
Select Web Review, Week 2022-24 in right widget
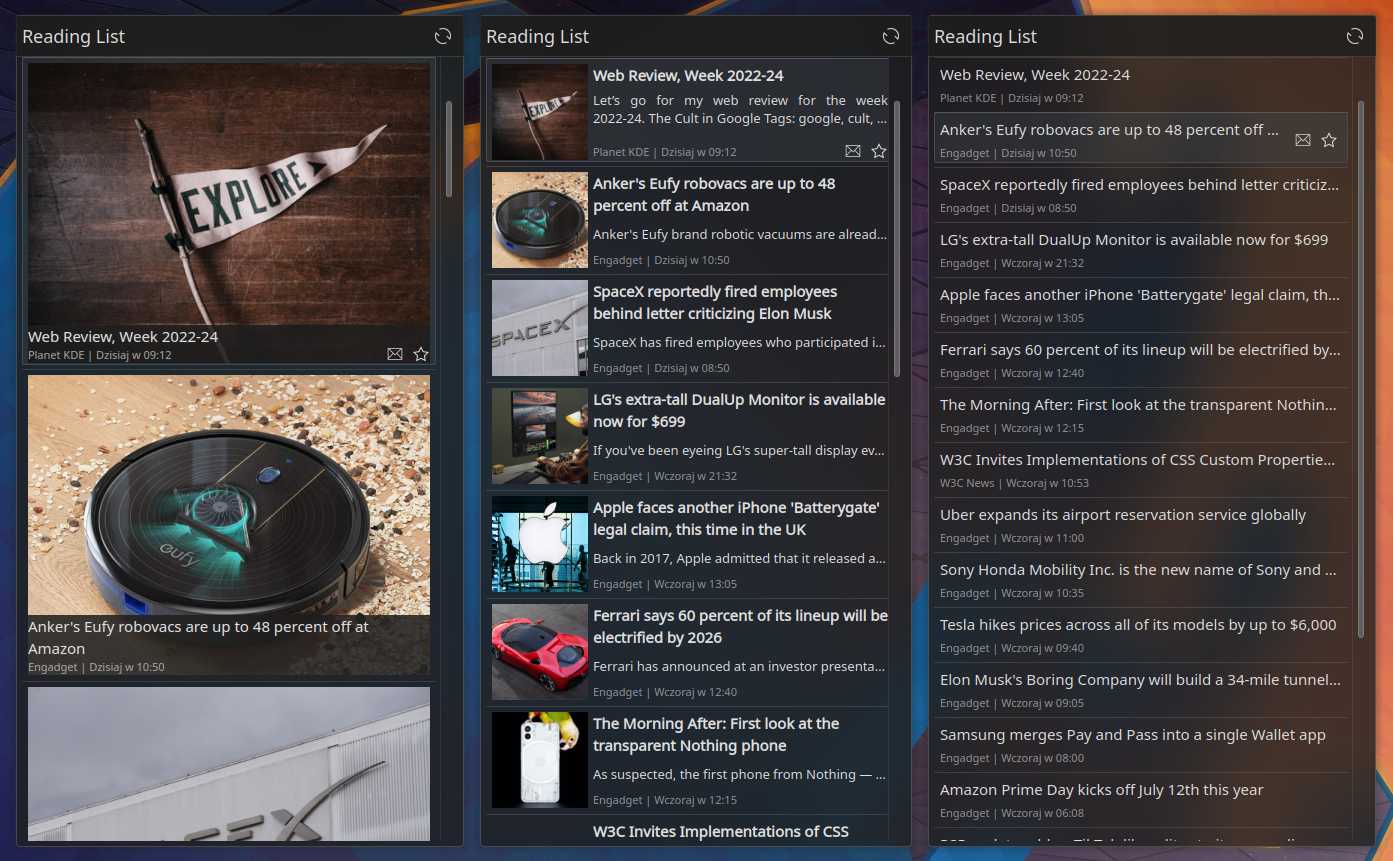(x=1141, y=85)
